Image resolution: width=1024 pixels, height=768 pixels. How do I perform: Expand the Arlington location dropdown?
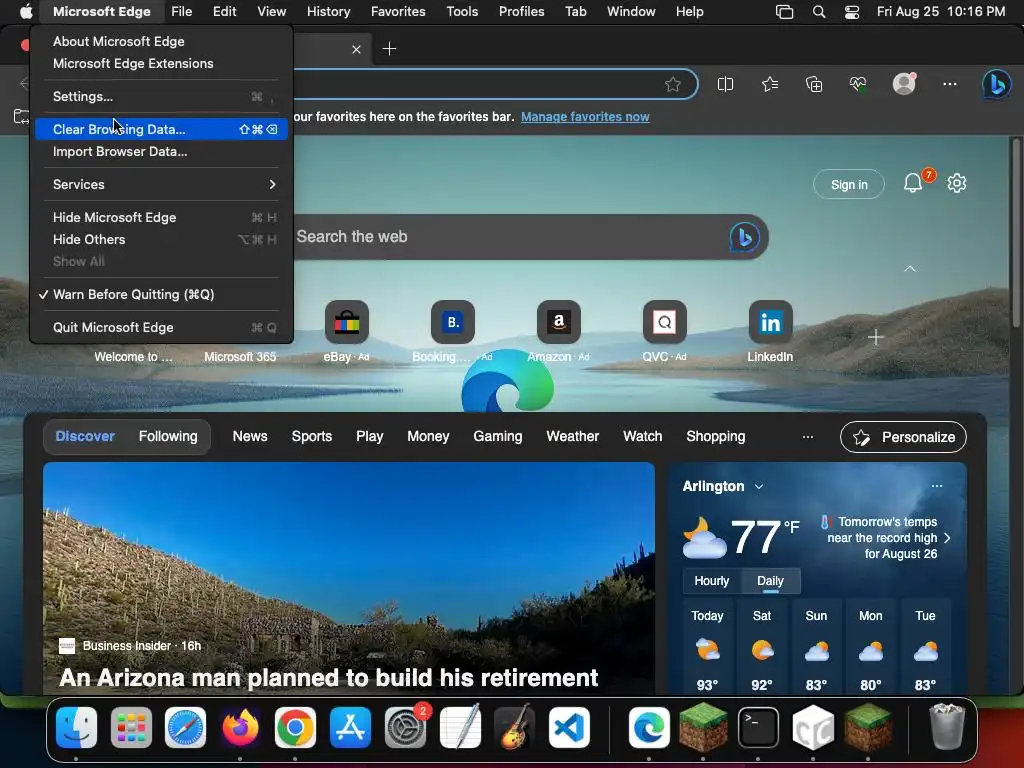point(758,487)
